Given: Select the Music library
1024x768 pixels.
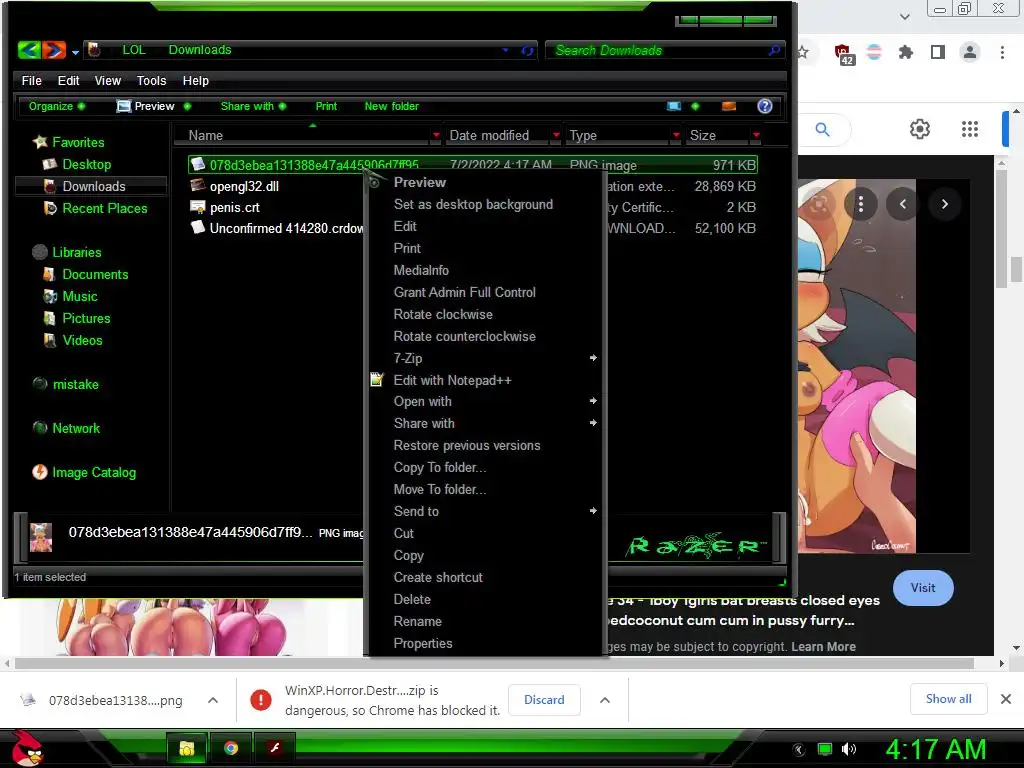Looking at the screenshot, I should pos(71,296).
